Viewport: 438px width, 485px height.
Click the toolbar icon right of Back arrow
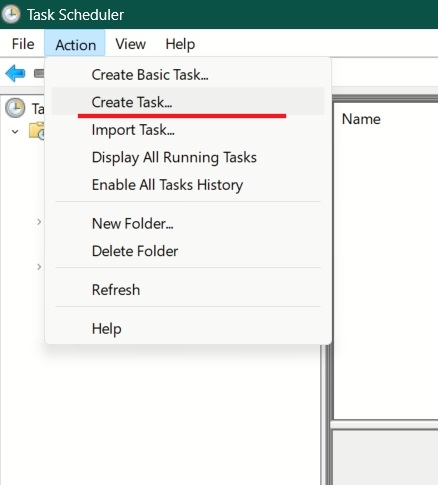click(39, 73)
